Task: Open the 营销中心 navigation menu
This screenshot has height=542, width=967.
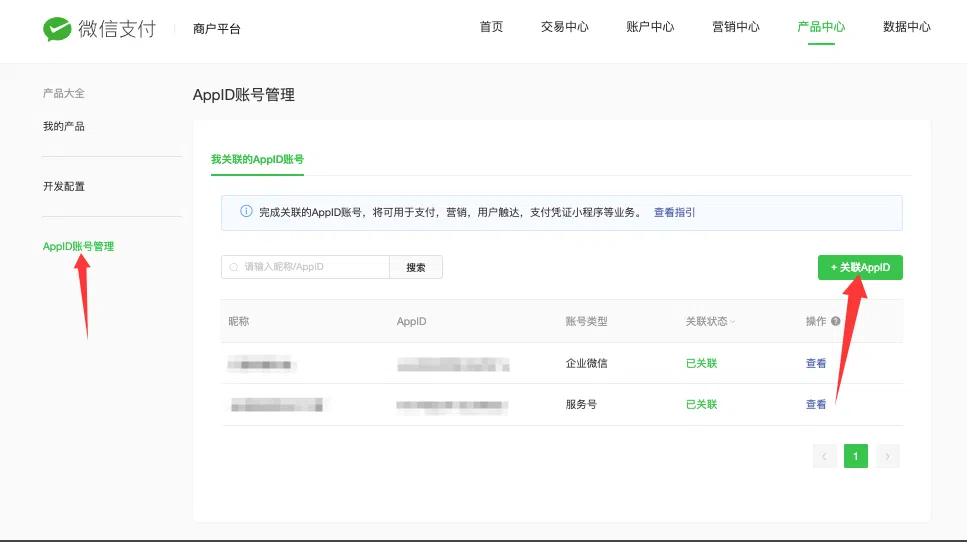Action: [736, 27]
